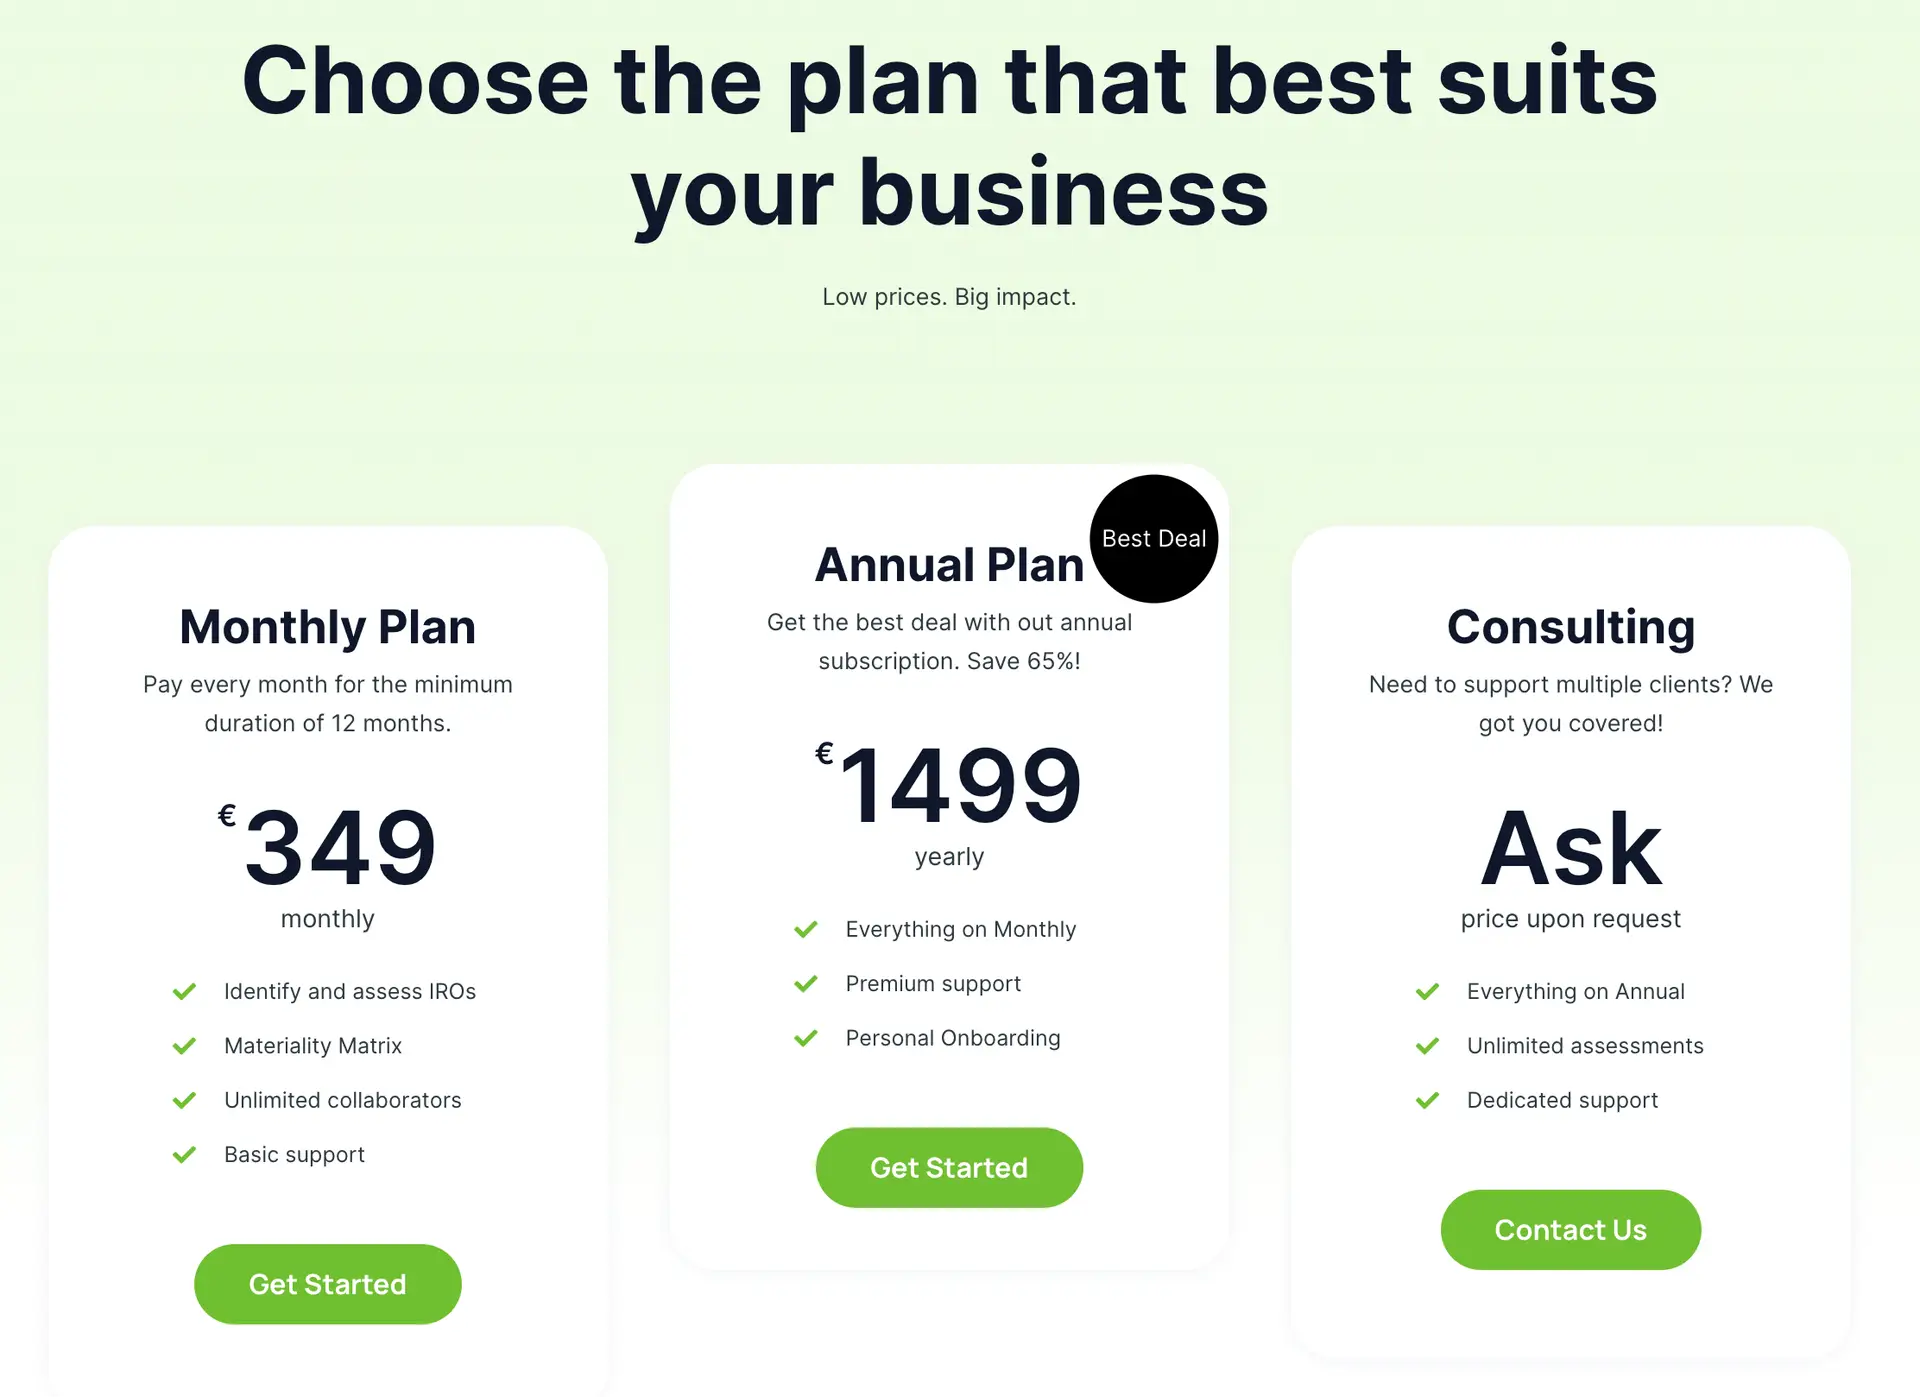Click Get Started under the Monthly Plan
Image resolution: width=1920 pixels, height=1397 pixels.
pos(327,1284)
